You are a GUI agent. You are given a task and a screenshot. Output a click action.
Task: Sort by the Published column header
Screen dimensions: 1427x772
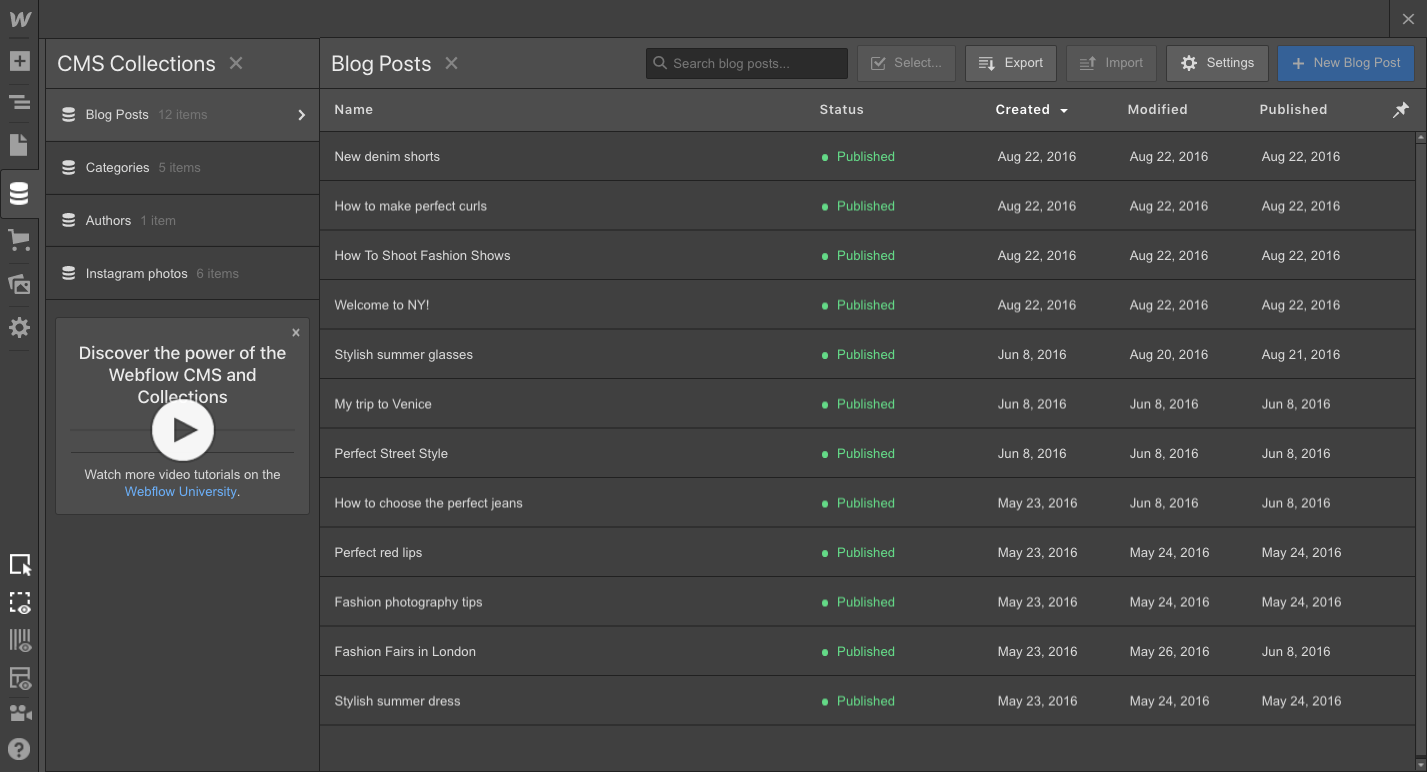[x=1293, y=110]
